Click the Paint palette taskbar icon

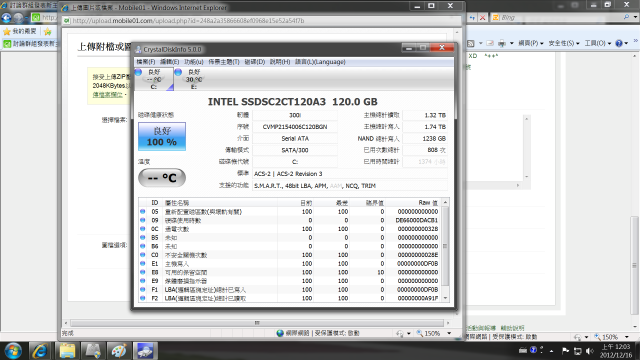(119, 351)
